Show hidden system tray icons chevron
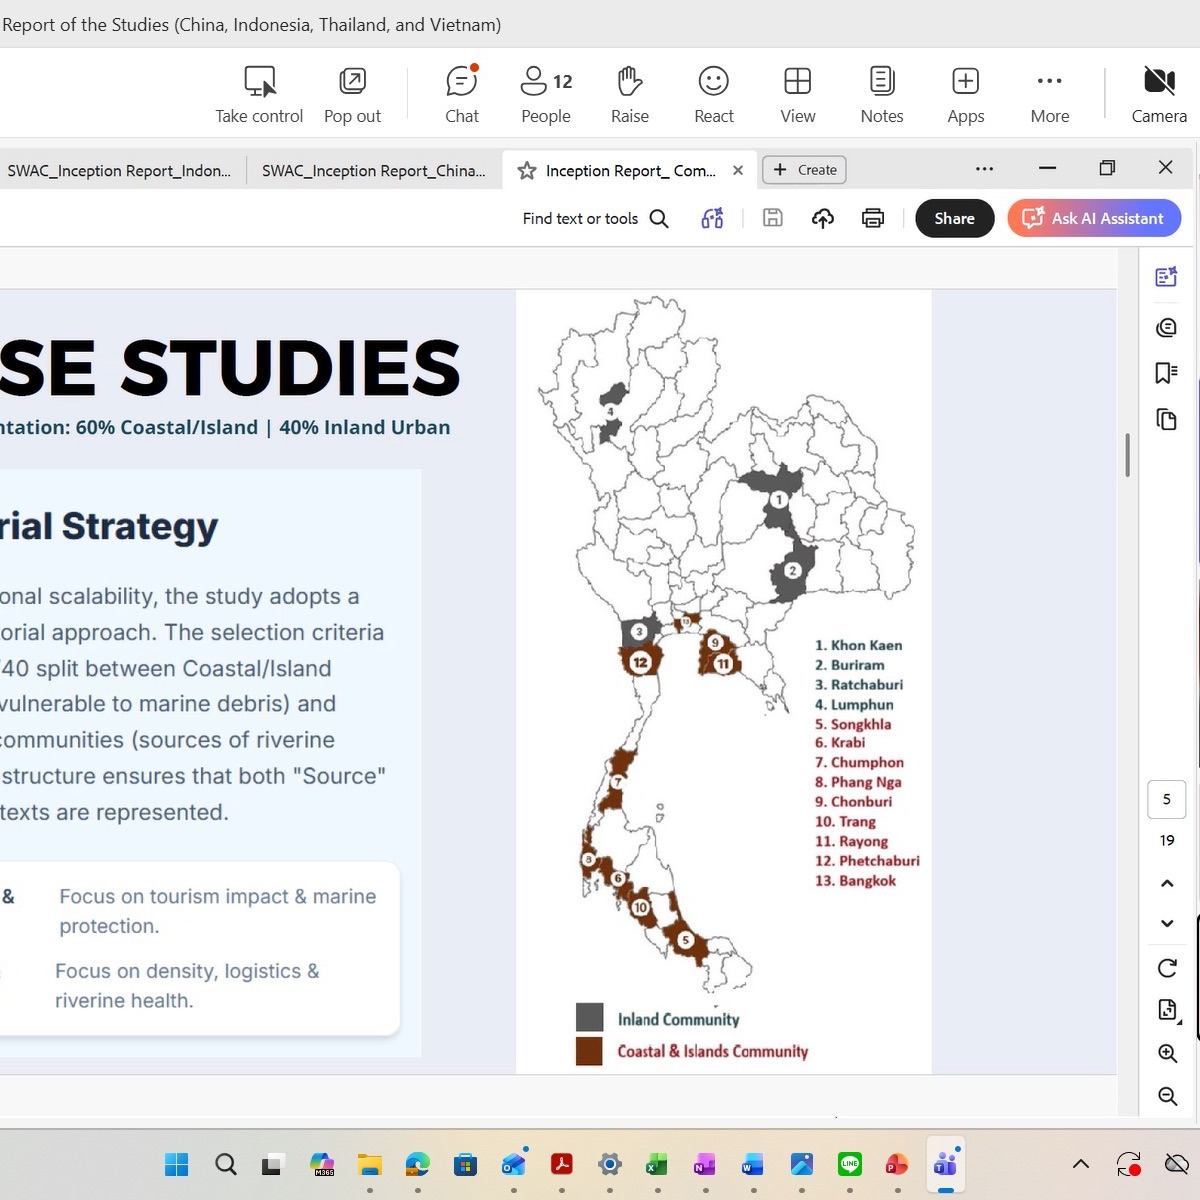 point(1081,1164)
